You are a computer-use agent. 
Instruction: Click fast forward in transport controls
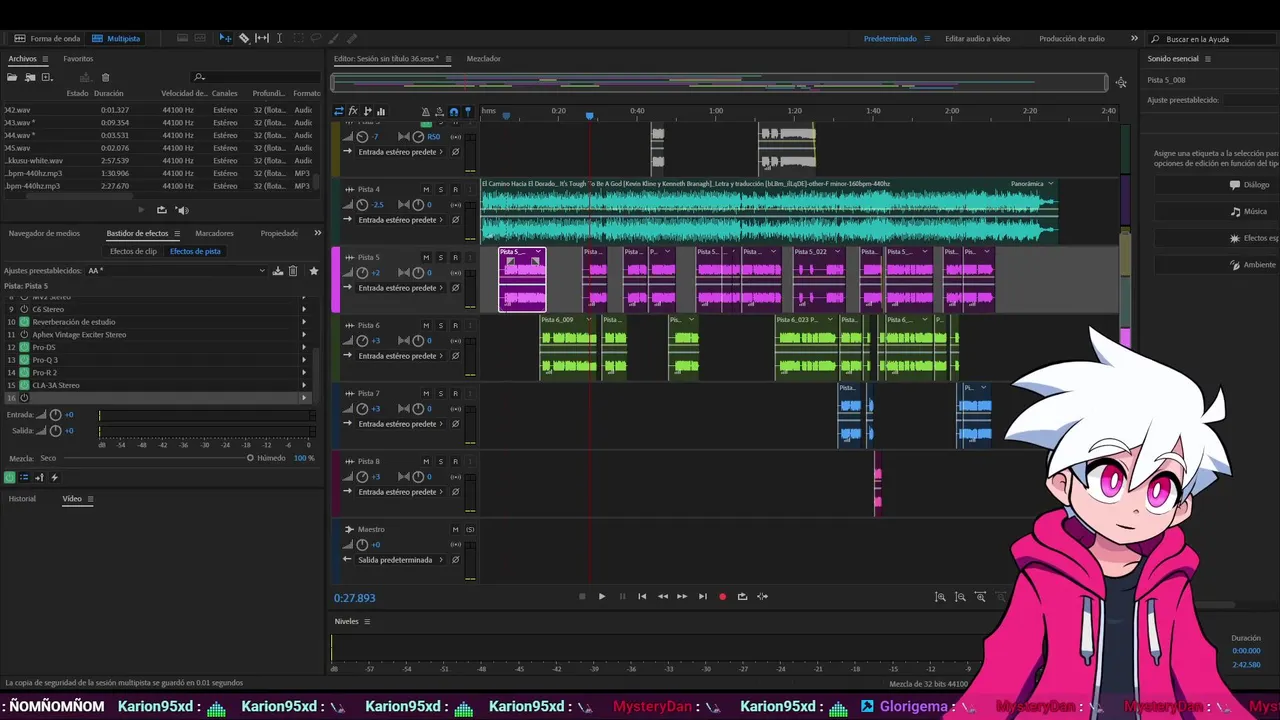682,596
